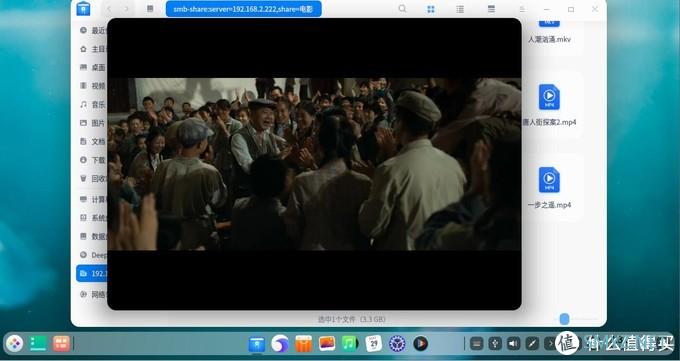Screen dimensions: 680x361
Task: Select the 一步之遥.mp4 video file
Action: [x=549, y=188]
